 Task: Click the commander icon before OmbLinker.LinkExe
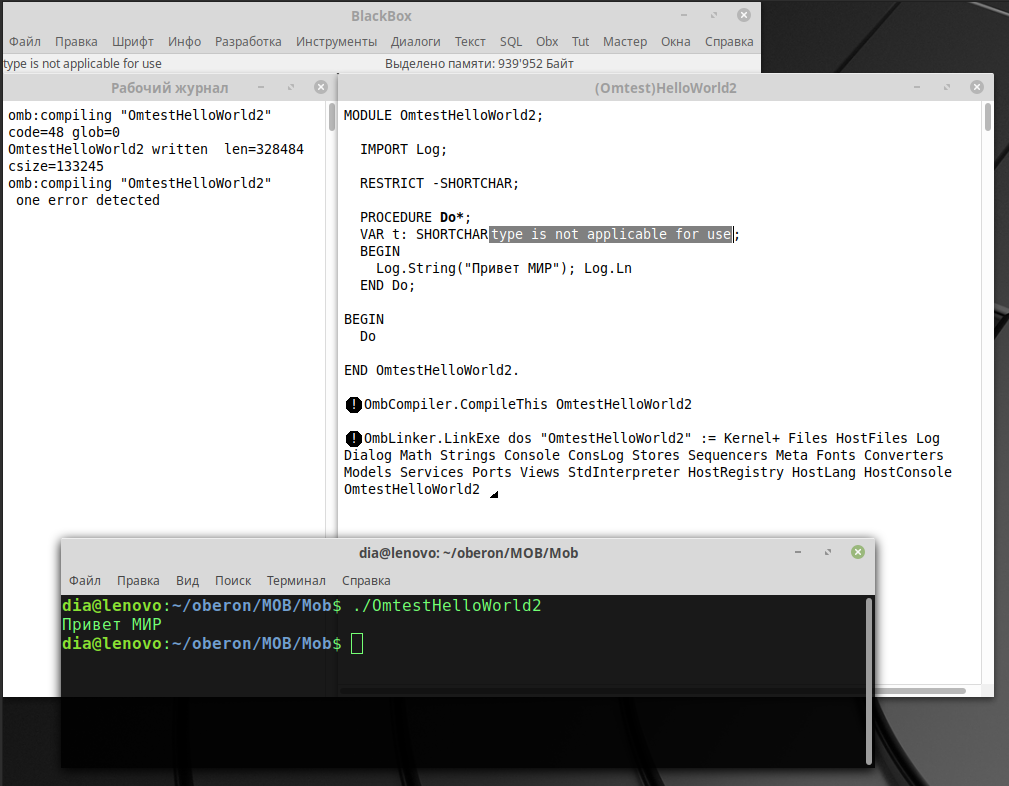pyautogui.click(x=353, y=439)
